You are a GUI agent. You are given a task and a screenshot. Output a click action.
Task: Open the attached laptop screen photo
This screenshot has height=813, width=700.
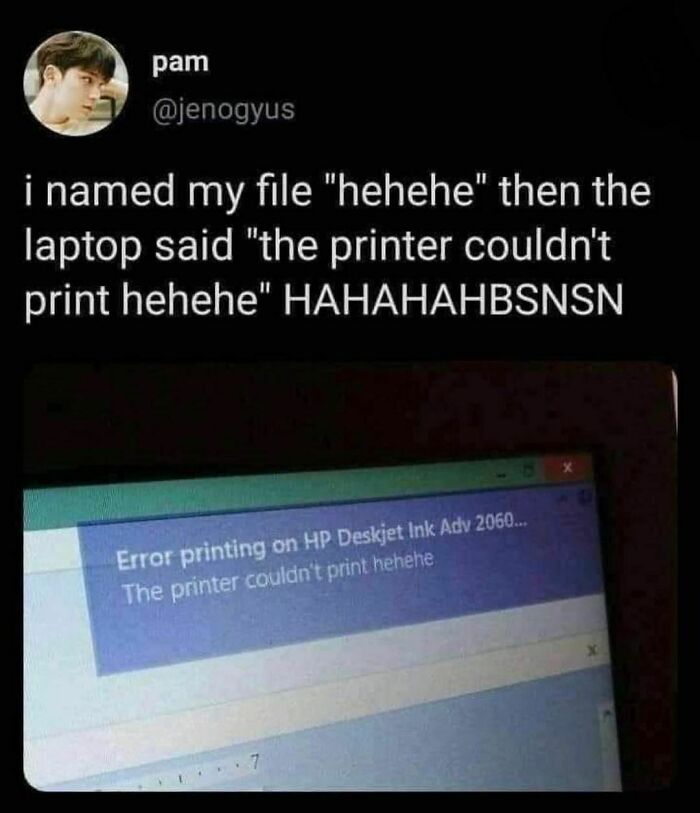(350, 576)
